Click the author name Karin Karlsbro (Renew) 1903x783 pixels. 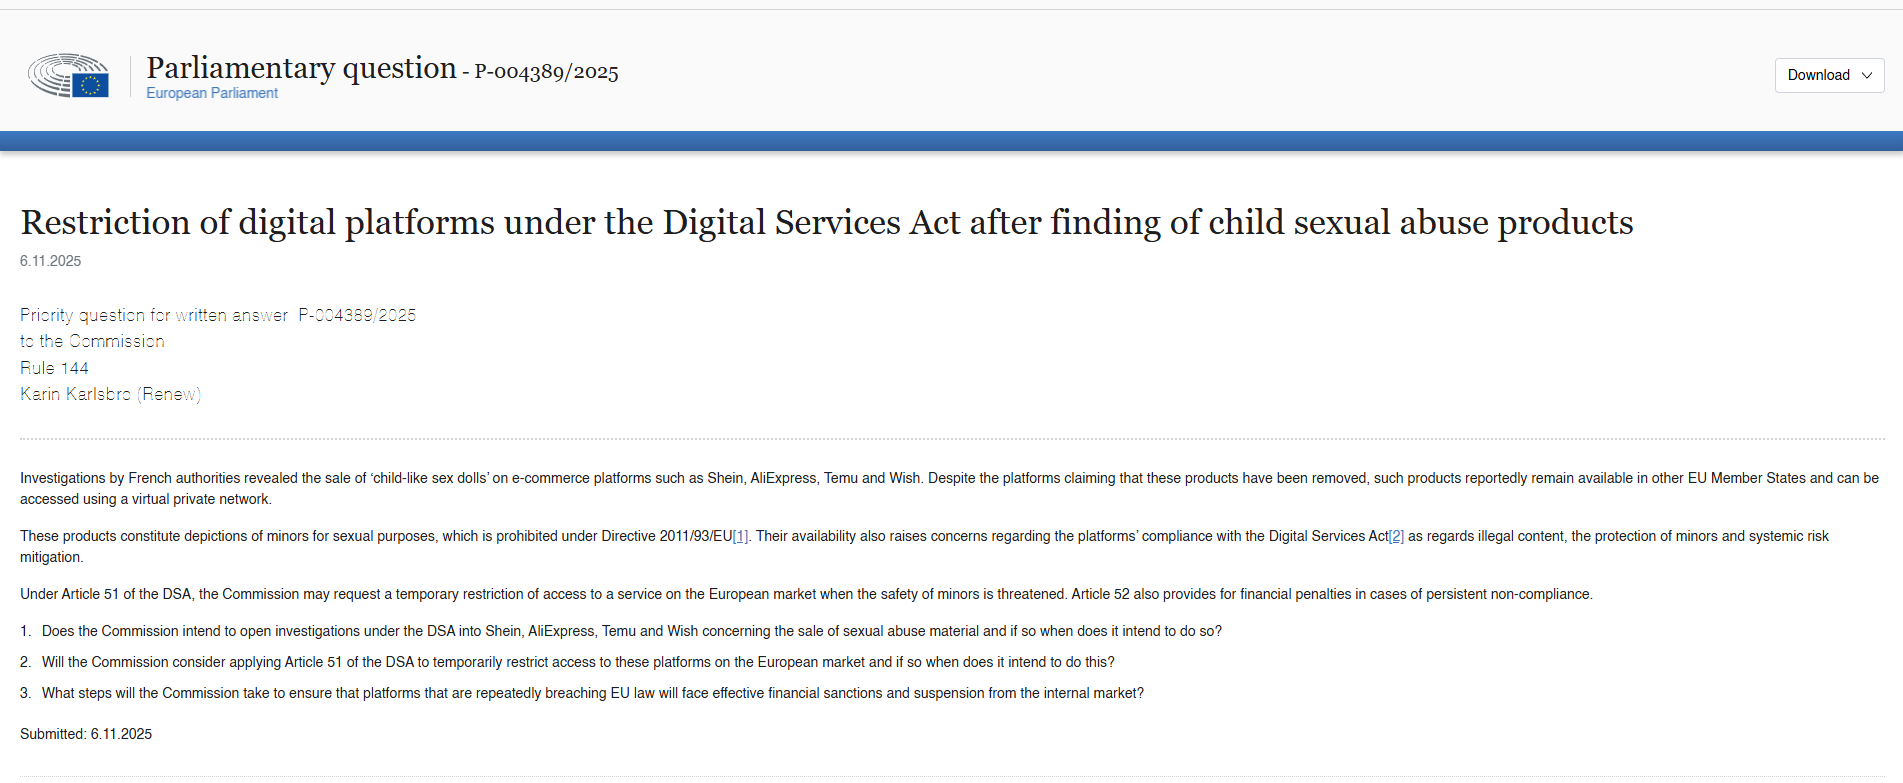click(110, 394)
